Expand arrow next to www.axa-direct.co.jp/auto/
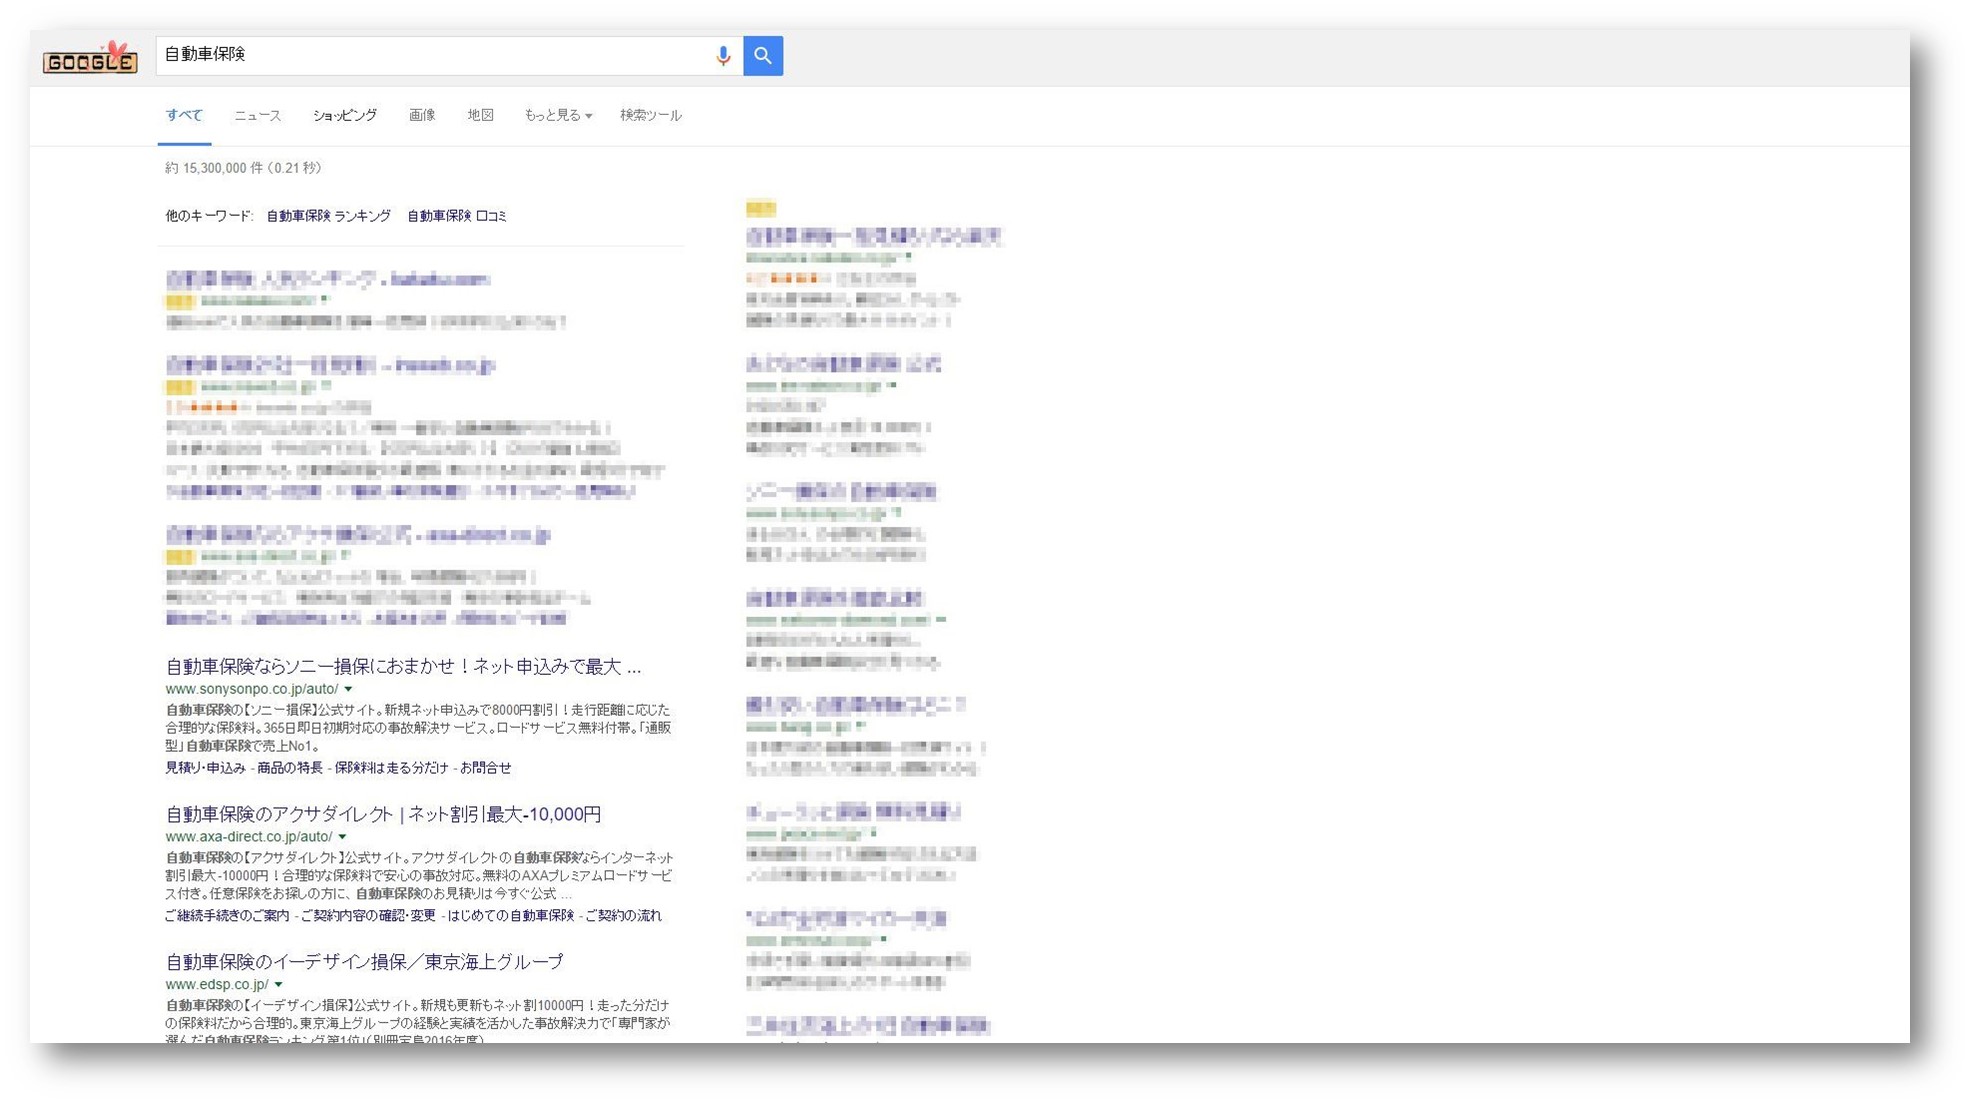Image resolution: width=1971 pixels, height=1104 pixels. tap(342, 837)
